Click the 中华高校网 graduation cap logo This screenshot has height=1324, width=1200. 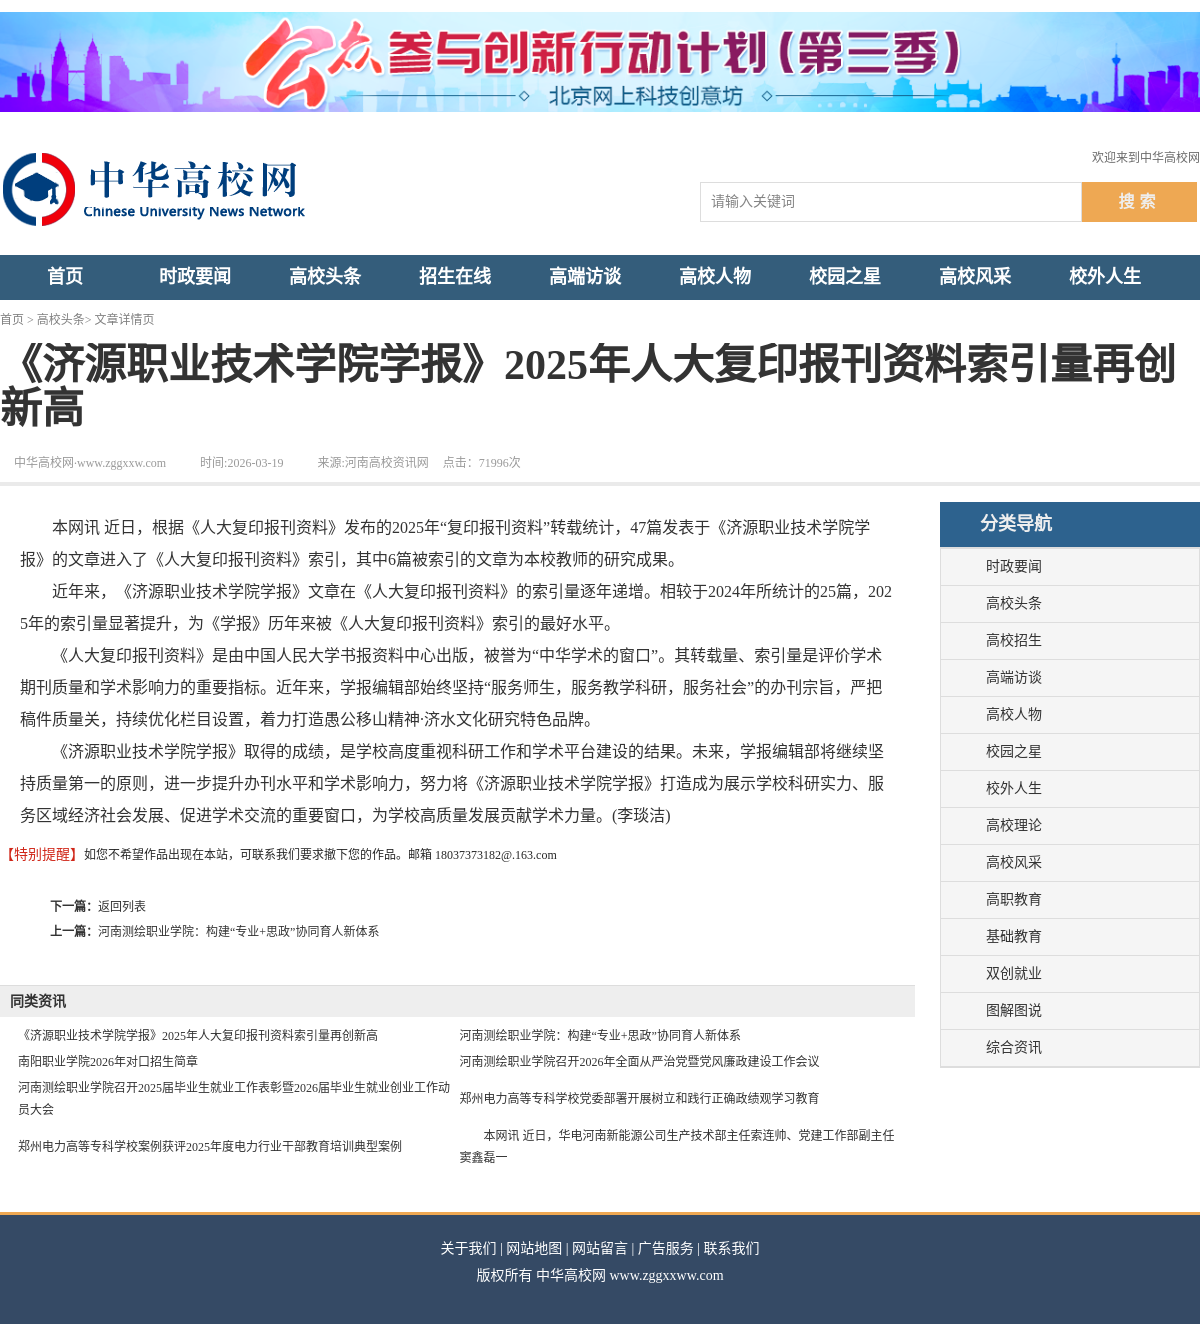click(x=40, y=190)
